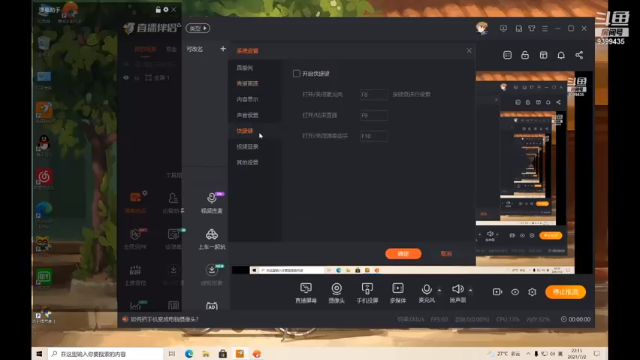Image resolution: width=640 pixels, height=360 pixels.
Task: Toggle the preview eye icon beside the gear
Action: [x=515, y=292]
